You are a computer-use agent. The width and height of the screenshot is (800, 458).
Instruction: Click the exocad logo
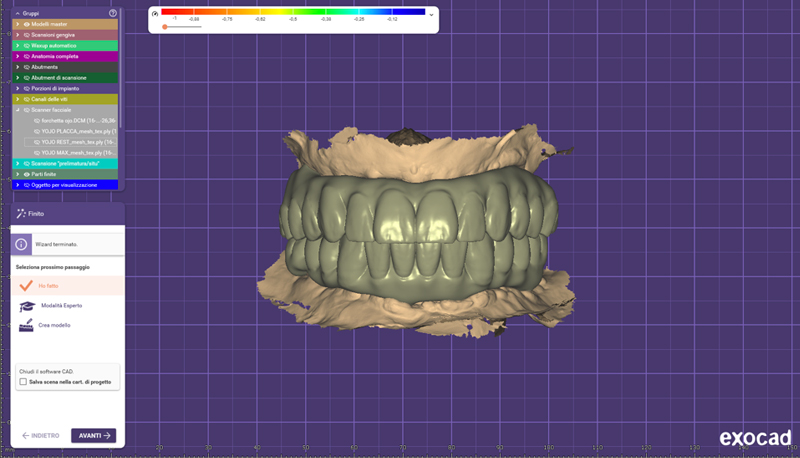755,438
